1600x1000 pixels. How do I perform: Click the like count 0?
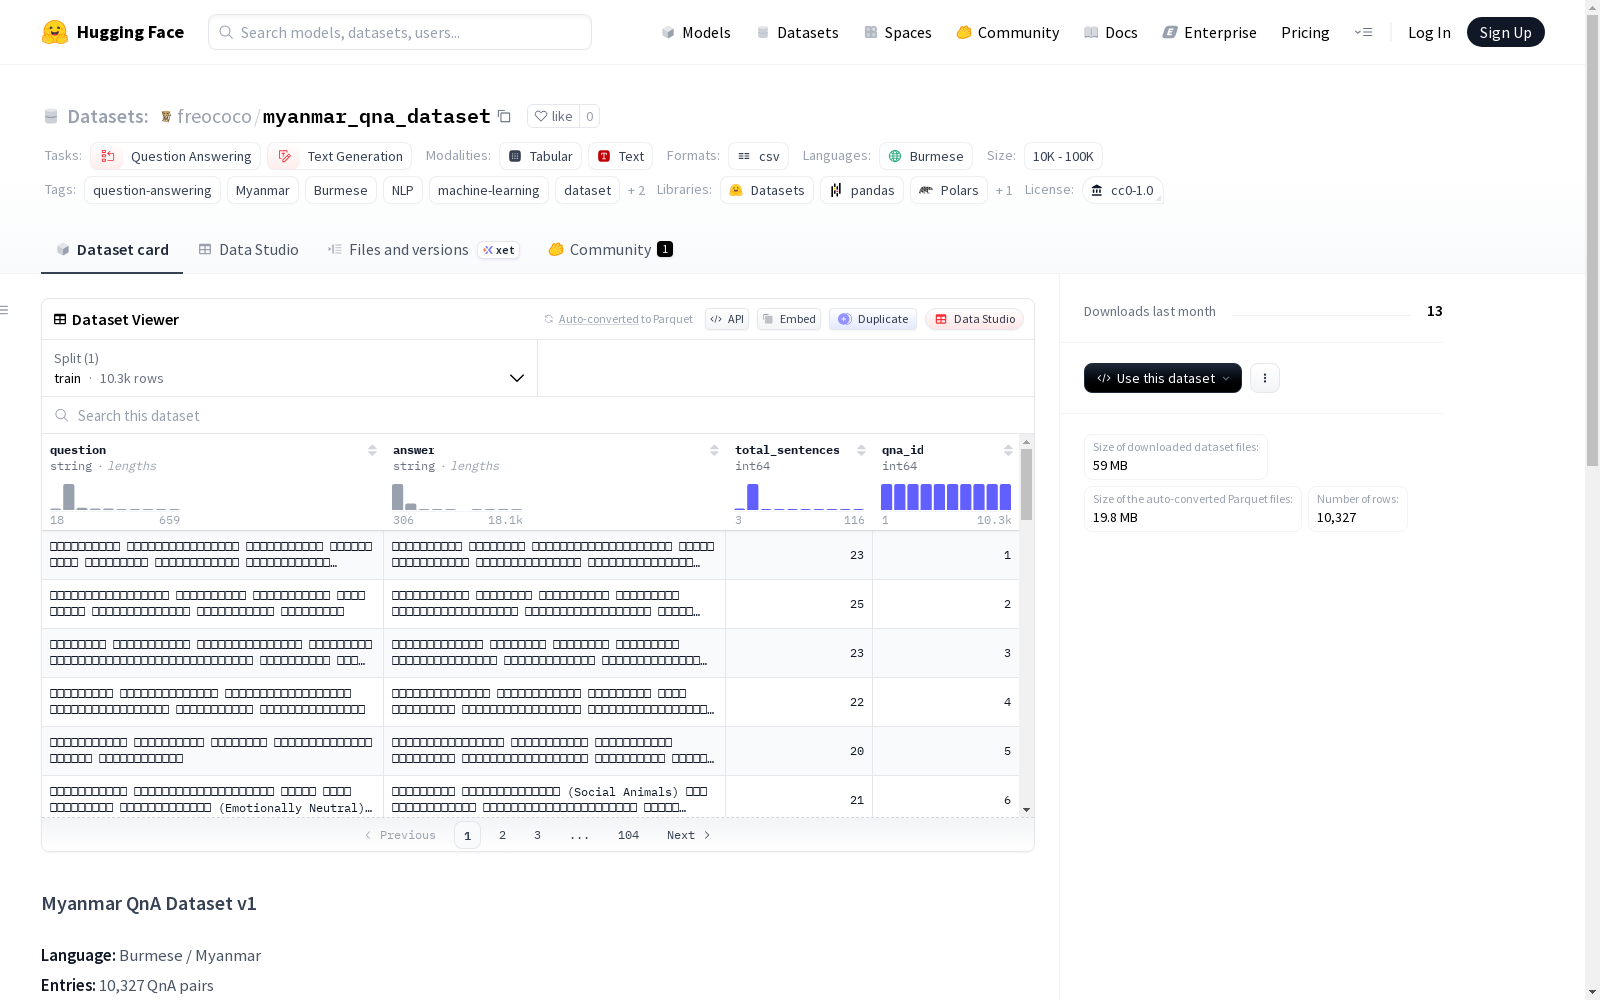[x=590, y=116]
